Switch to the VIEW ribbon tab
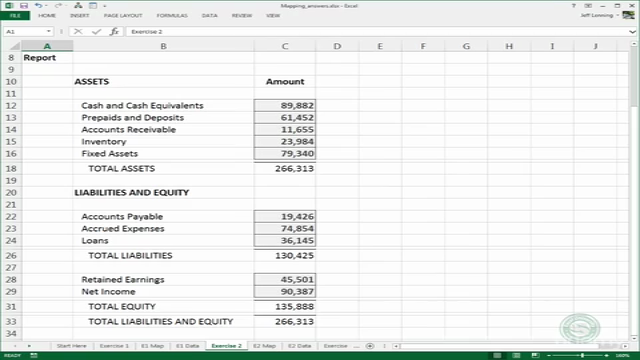Screen dimensions: 640x360 tap(273, 16)
